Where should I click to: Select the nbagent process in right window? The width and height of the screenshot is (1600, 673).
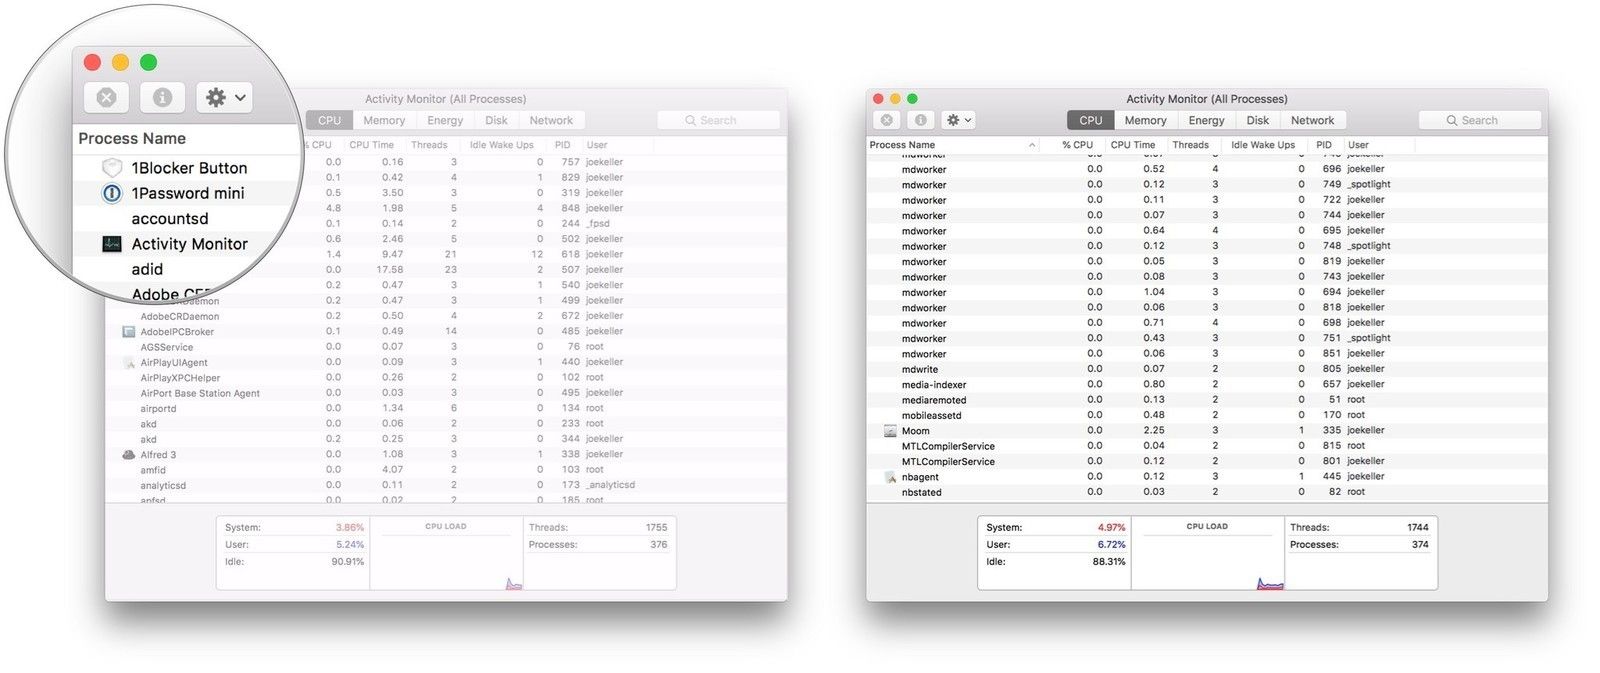click(1207, 477)
